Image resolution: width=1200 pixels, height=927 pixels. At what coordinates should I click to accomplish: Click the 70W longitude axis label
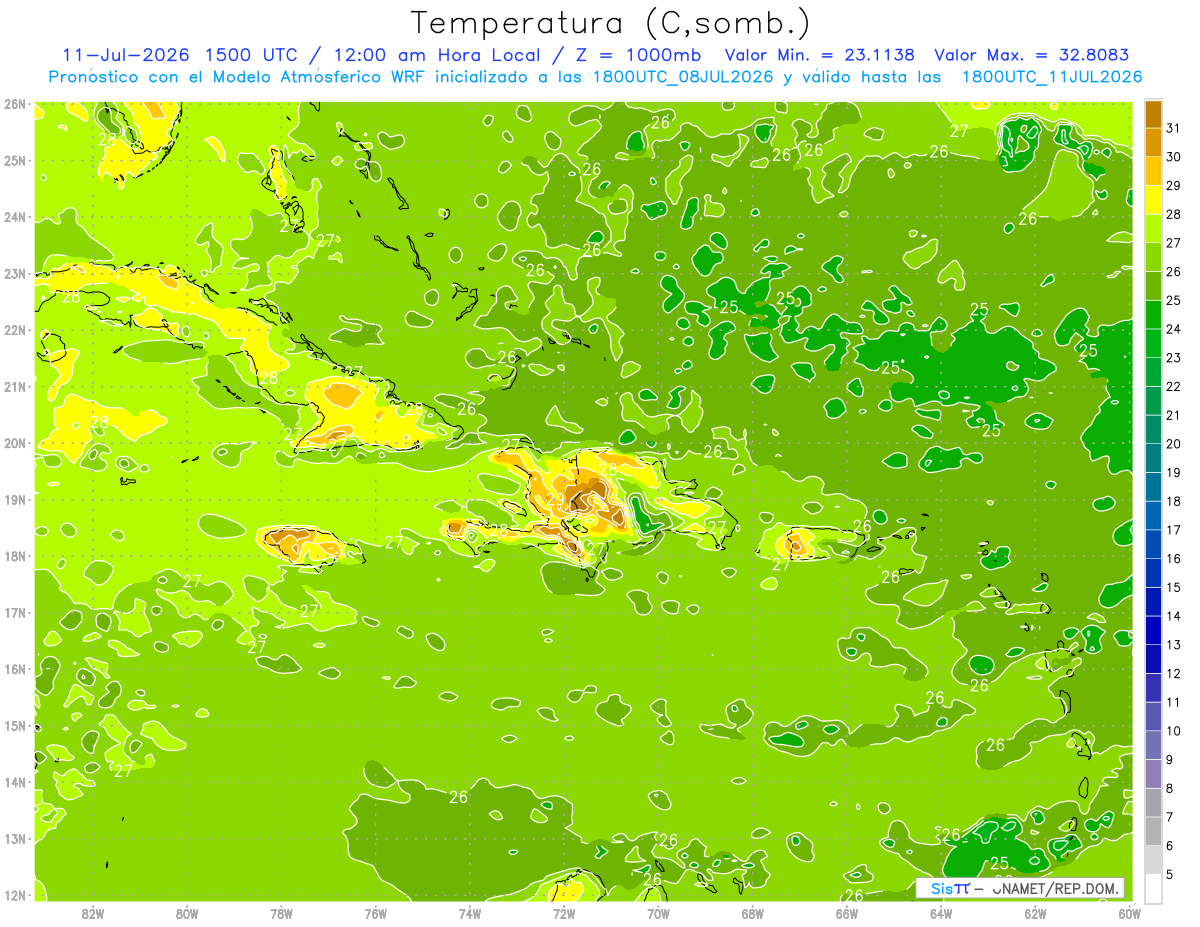click(x=658, y=912)
